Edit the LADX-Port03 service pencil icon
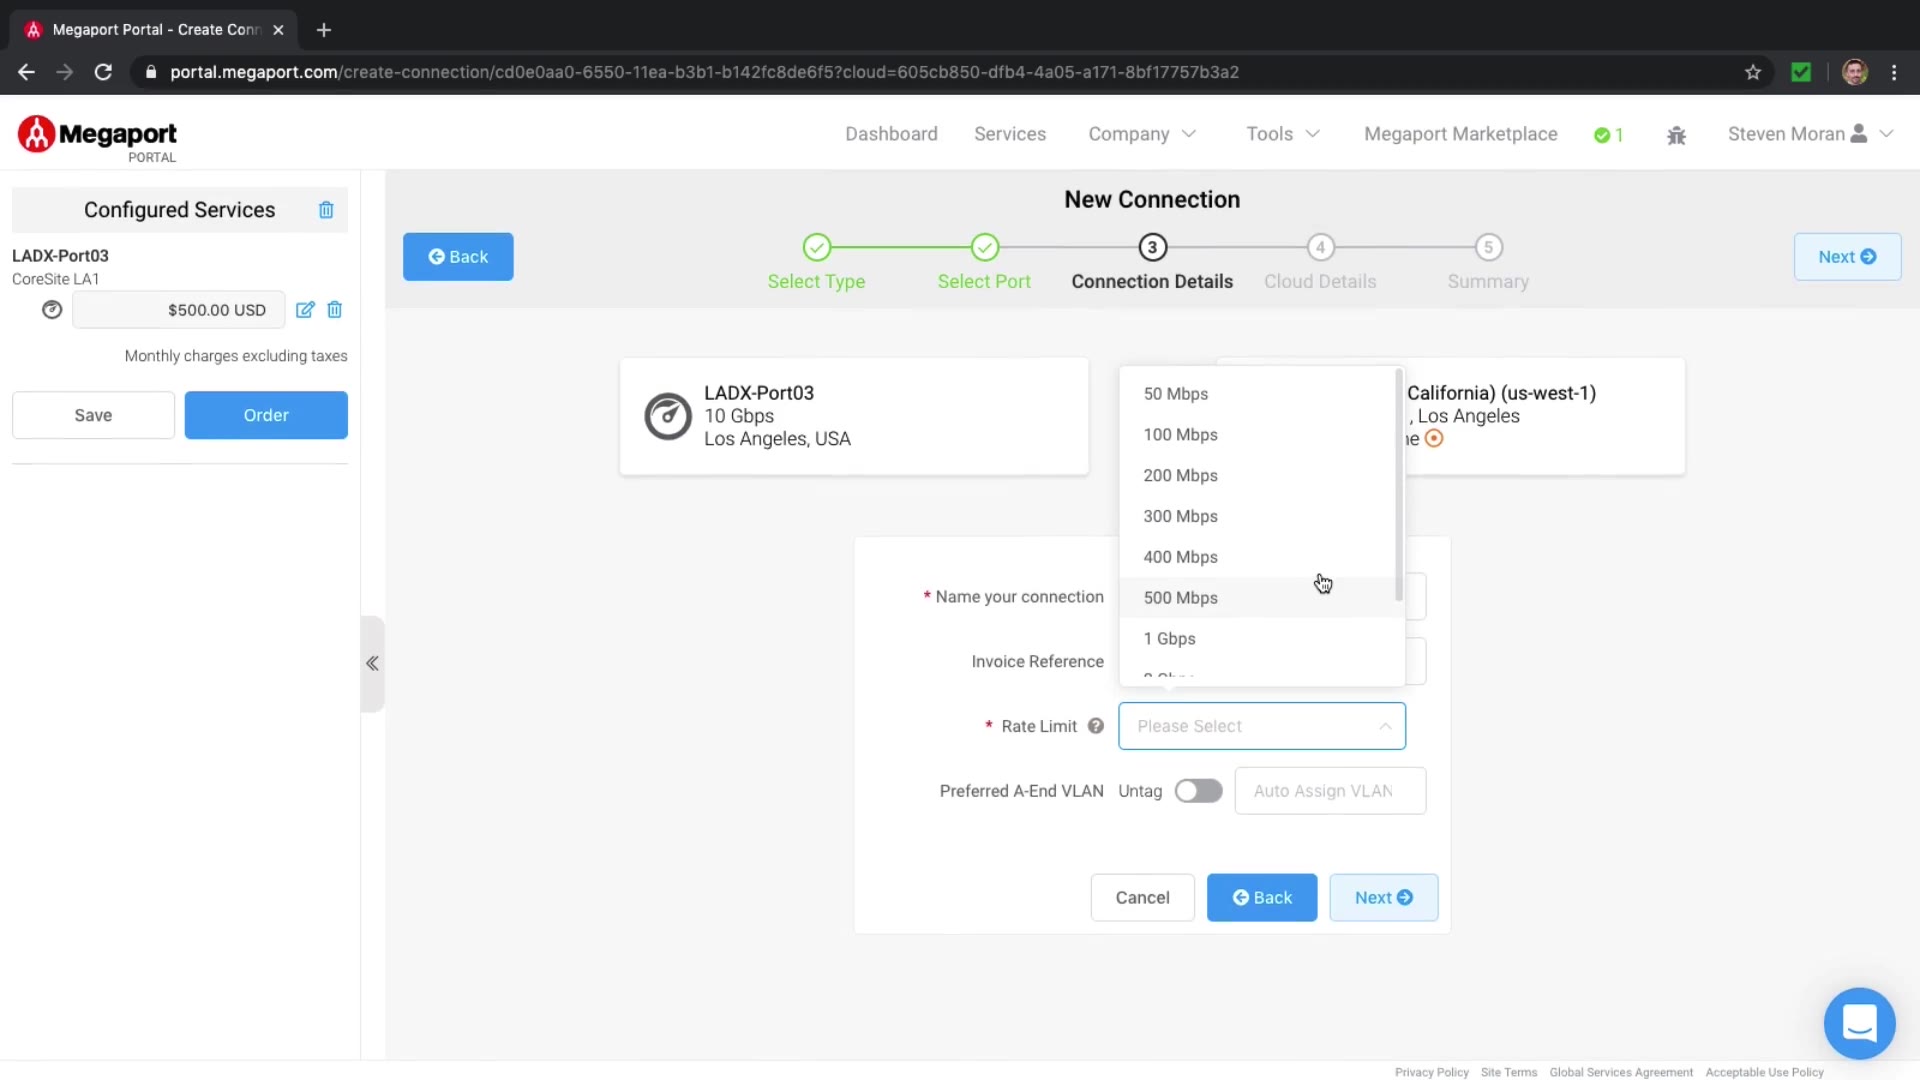Image resolution: width=1920 pixels, height=1080 pixels. tap(305, 310)
